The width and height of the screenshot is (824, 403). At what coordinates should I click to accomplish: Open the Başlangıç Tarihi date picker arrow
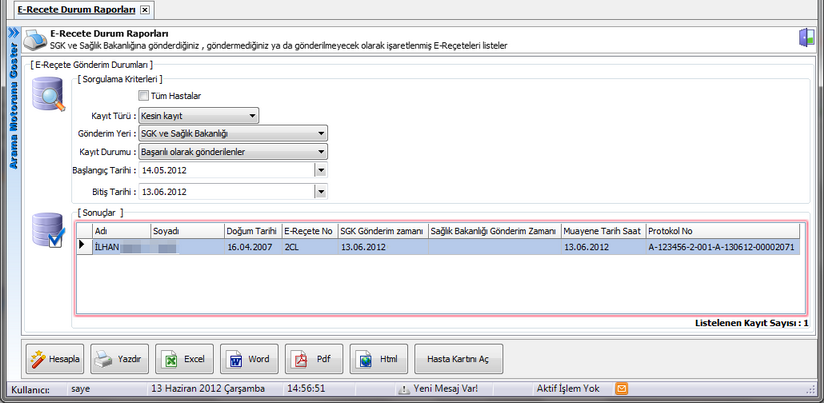coord(320,170)
